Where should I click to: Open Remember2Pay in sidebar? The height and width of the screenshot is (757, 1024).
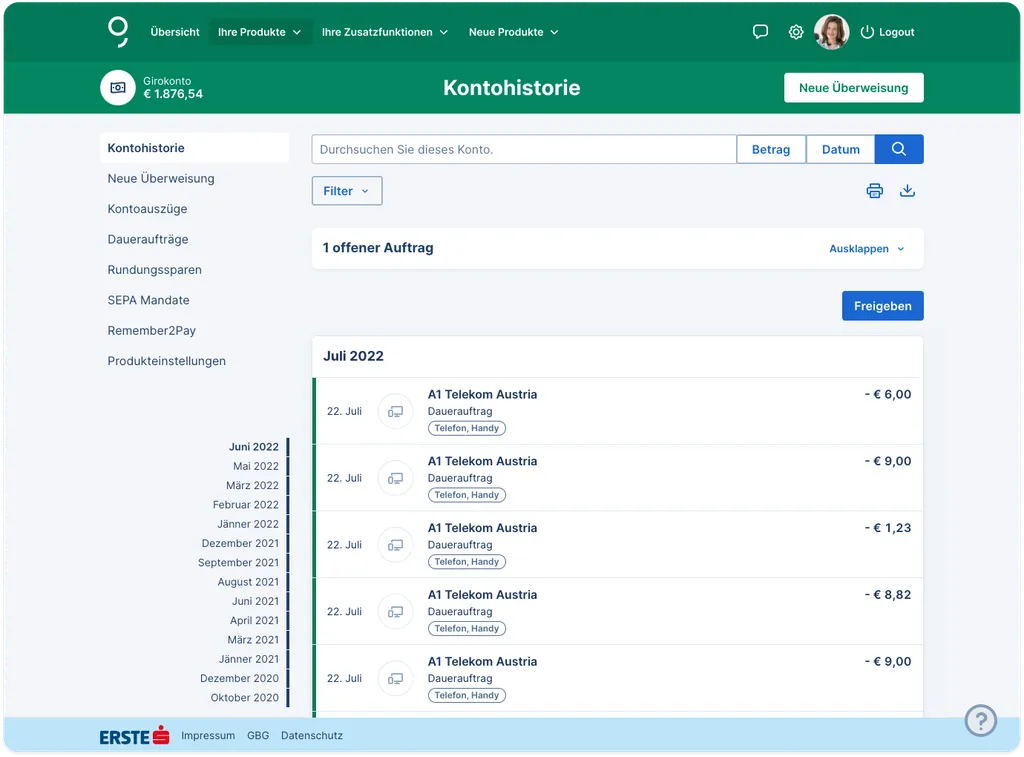[152, 330]
